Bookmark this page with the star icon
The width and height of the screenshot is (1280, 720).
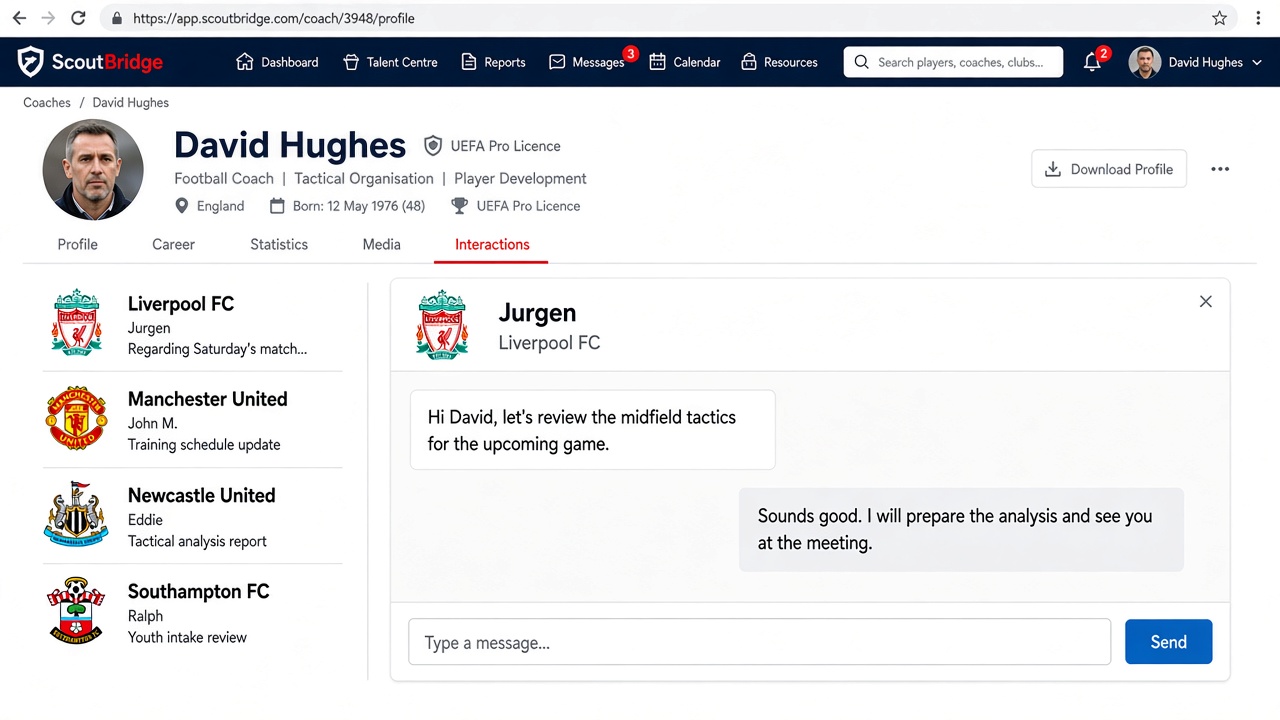pos(1219,18)
